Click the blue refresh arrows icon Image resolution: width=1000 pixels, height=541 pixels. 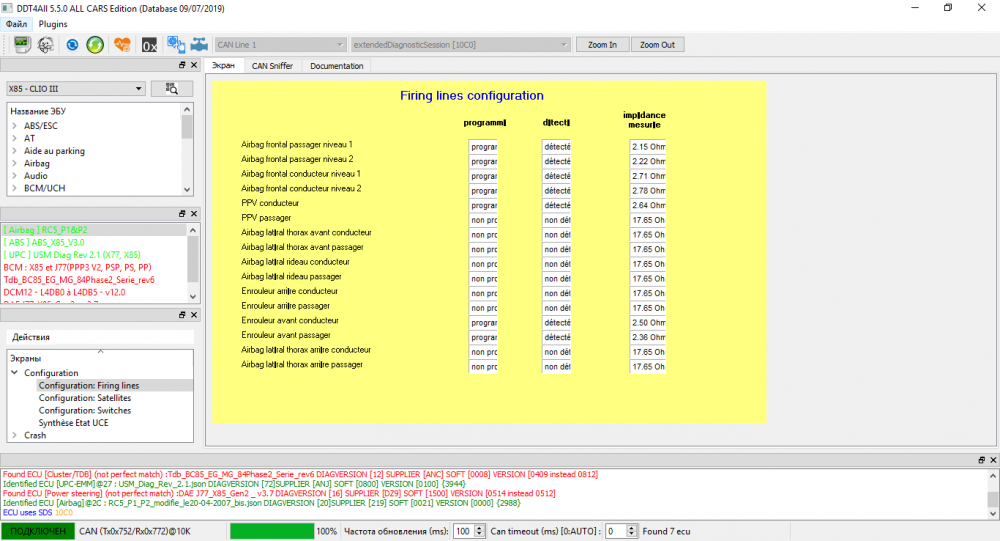72,45
